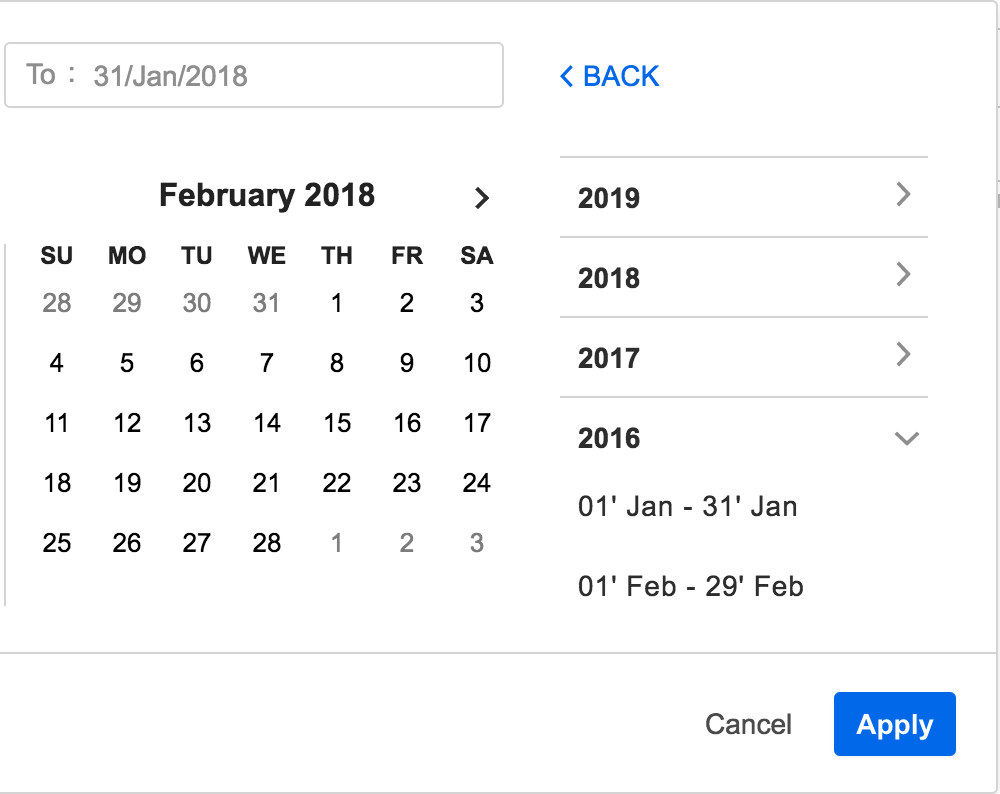Select the 01' Jan - 31' Jan range

pyautogui.click(x=687, y=506)
